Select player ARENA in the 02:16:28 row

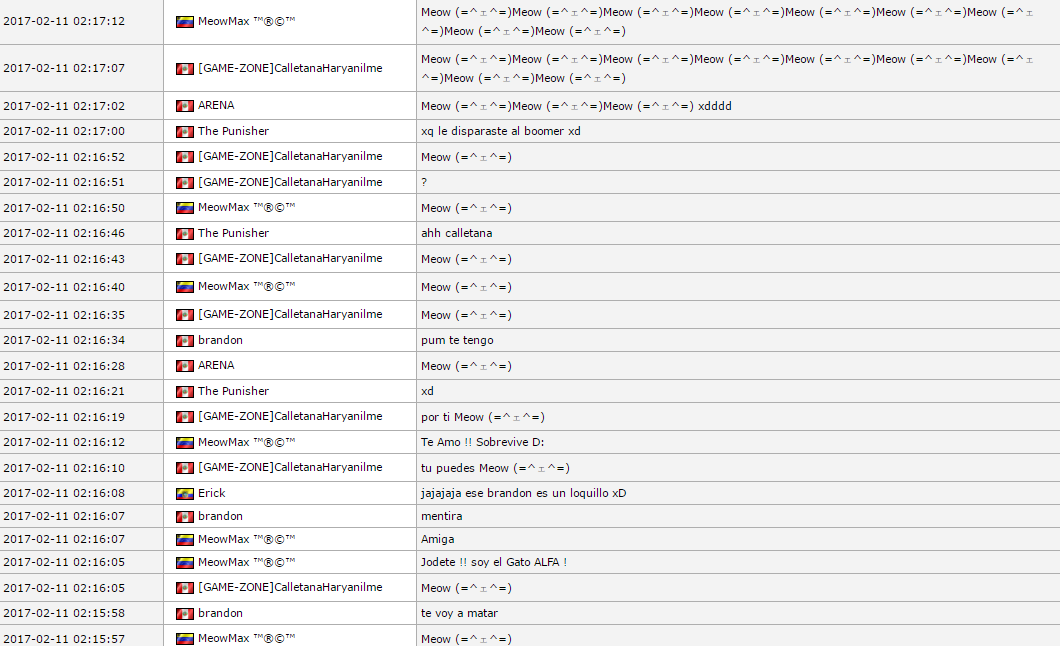pyautogui.click(x=216, y=365)
